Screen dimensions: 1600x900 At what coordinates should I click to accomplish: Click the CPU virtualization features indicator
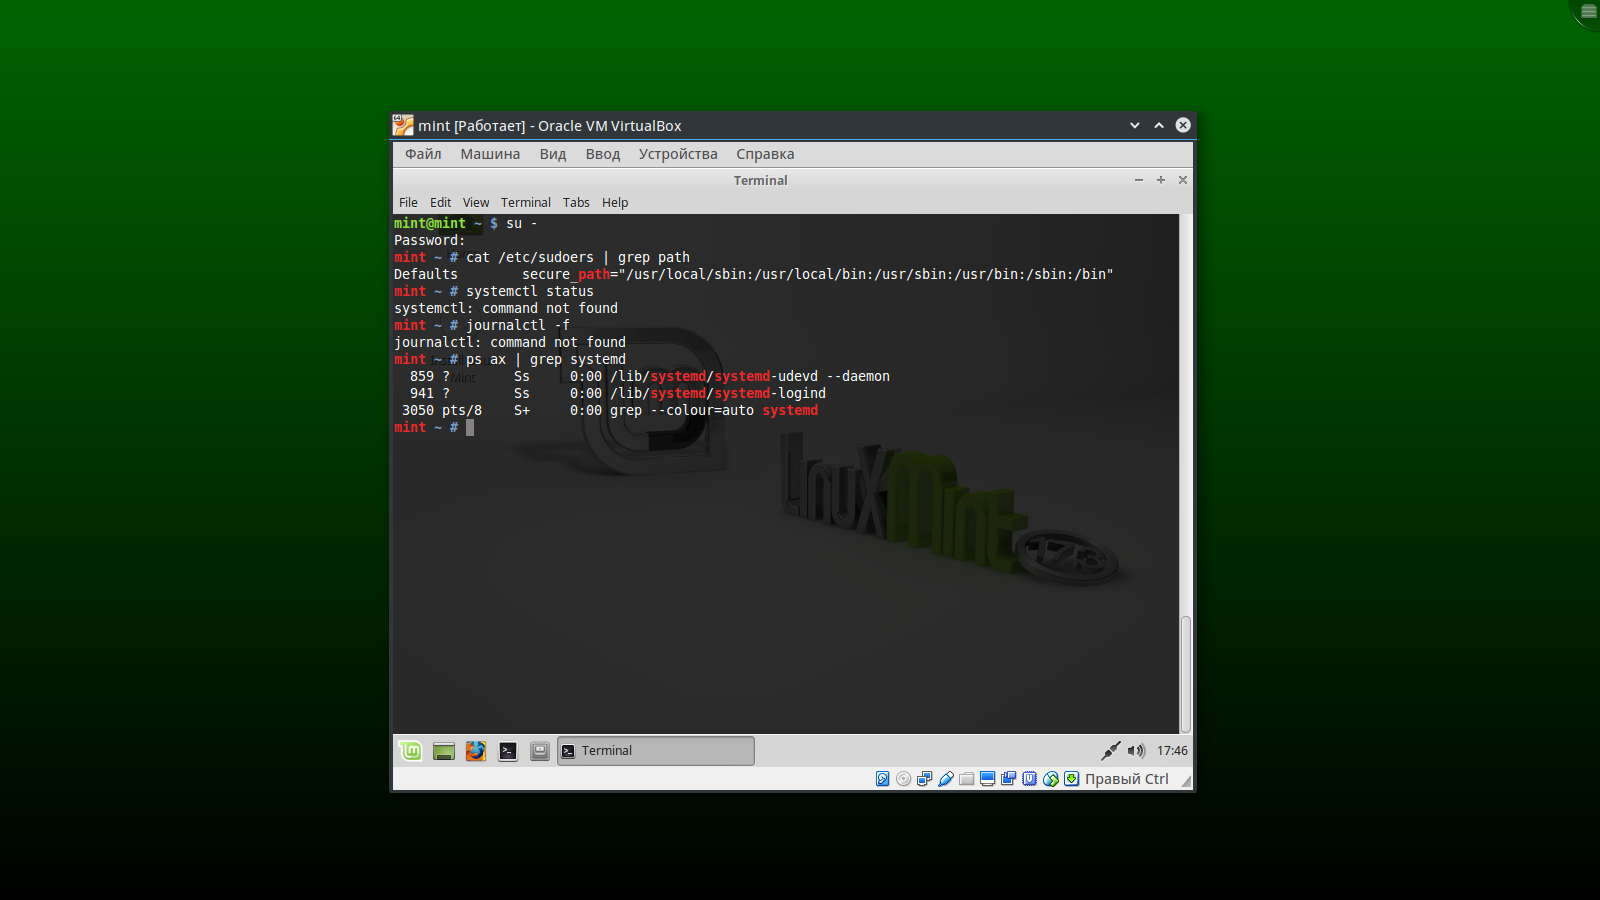tap(1030, 779)
